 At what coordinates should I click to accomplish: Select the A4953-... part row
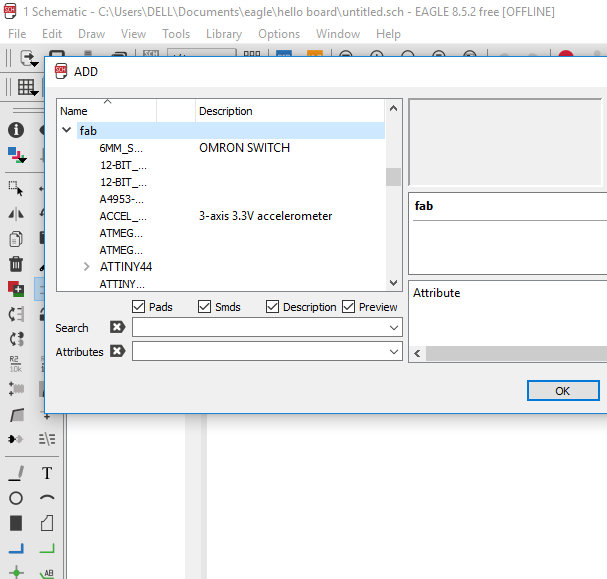tap(221, 199)
